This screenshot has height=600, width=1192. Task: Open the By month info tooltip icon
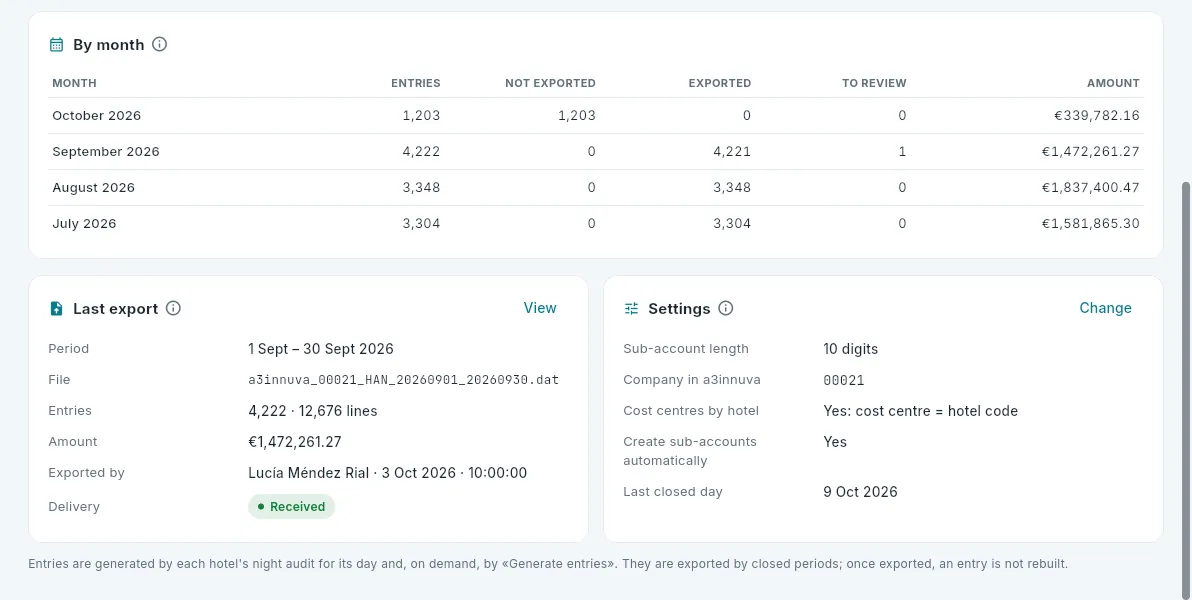[160, 44]
